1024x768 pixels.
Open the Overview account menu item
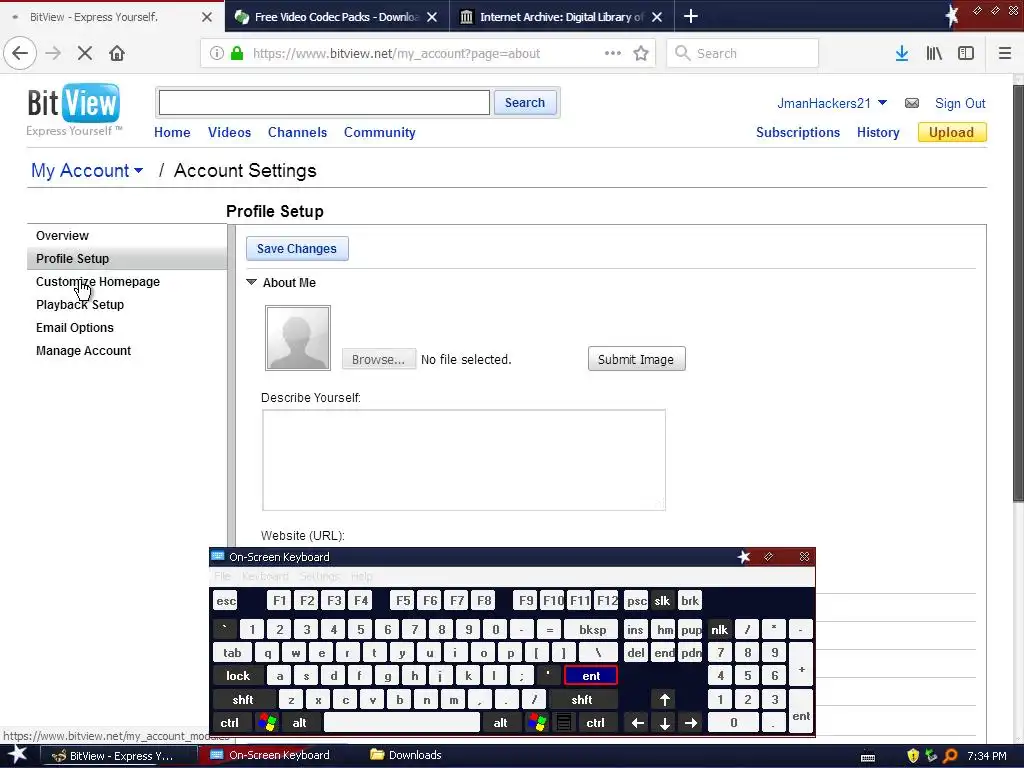tap(62, 236)
